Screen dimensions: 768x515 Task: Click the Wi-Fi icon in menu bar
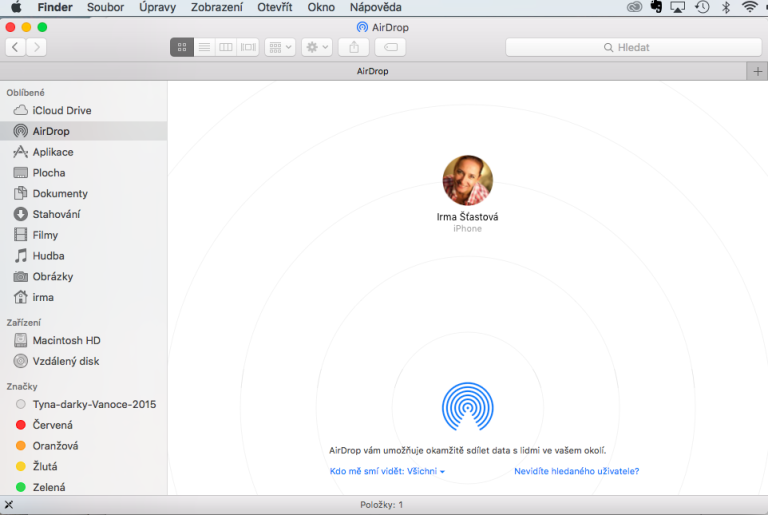749,7
